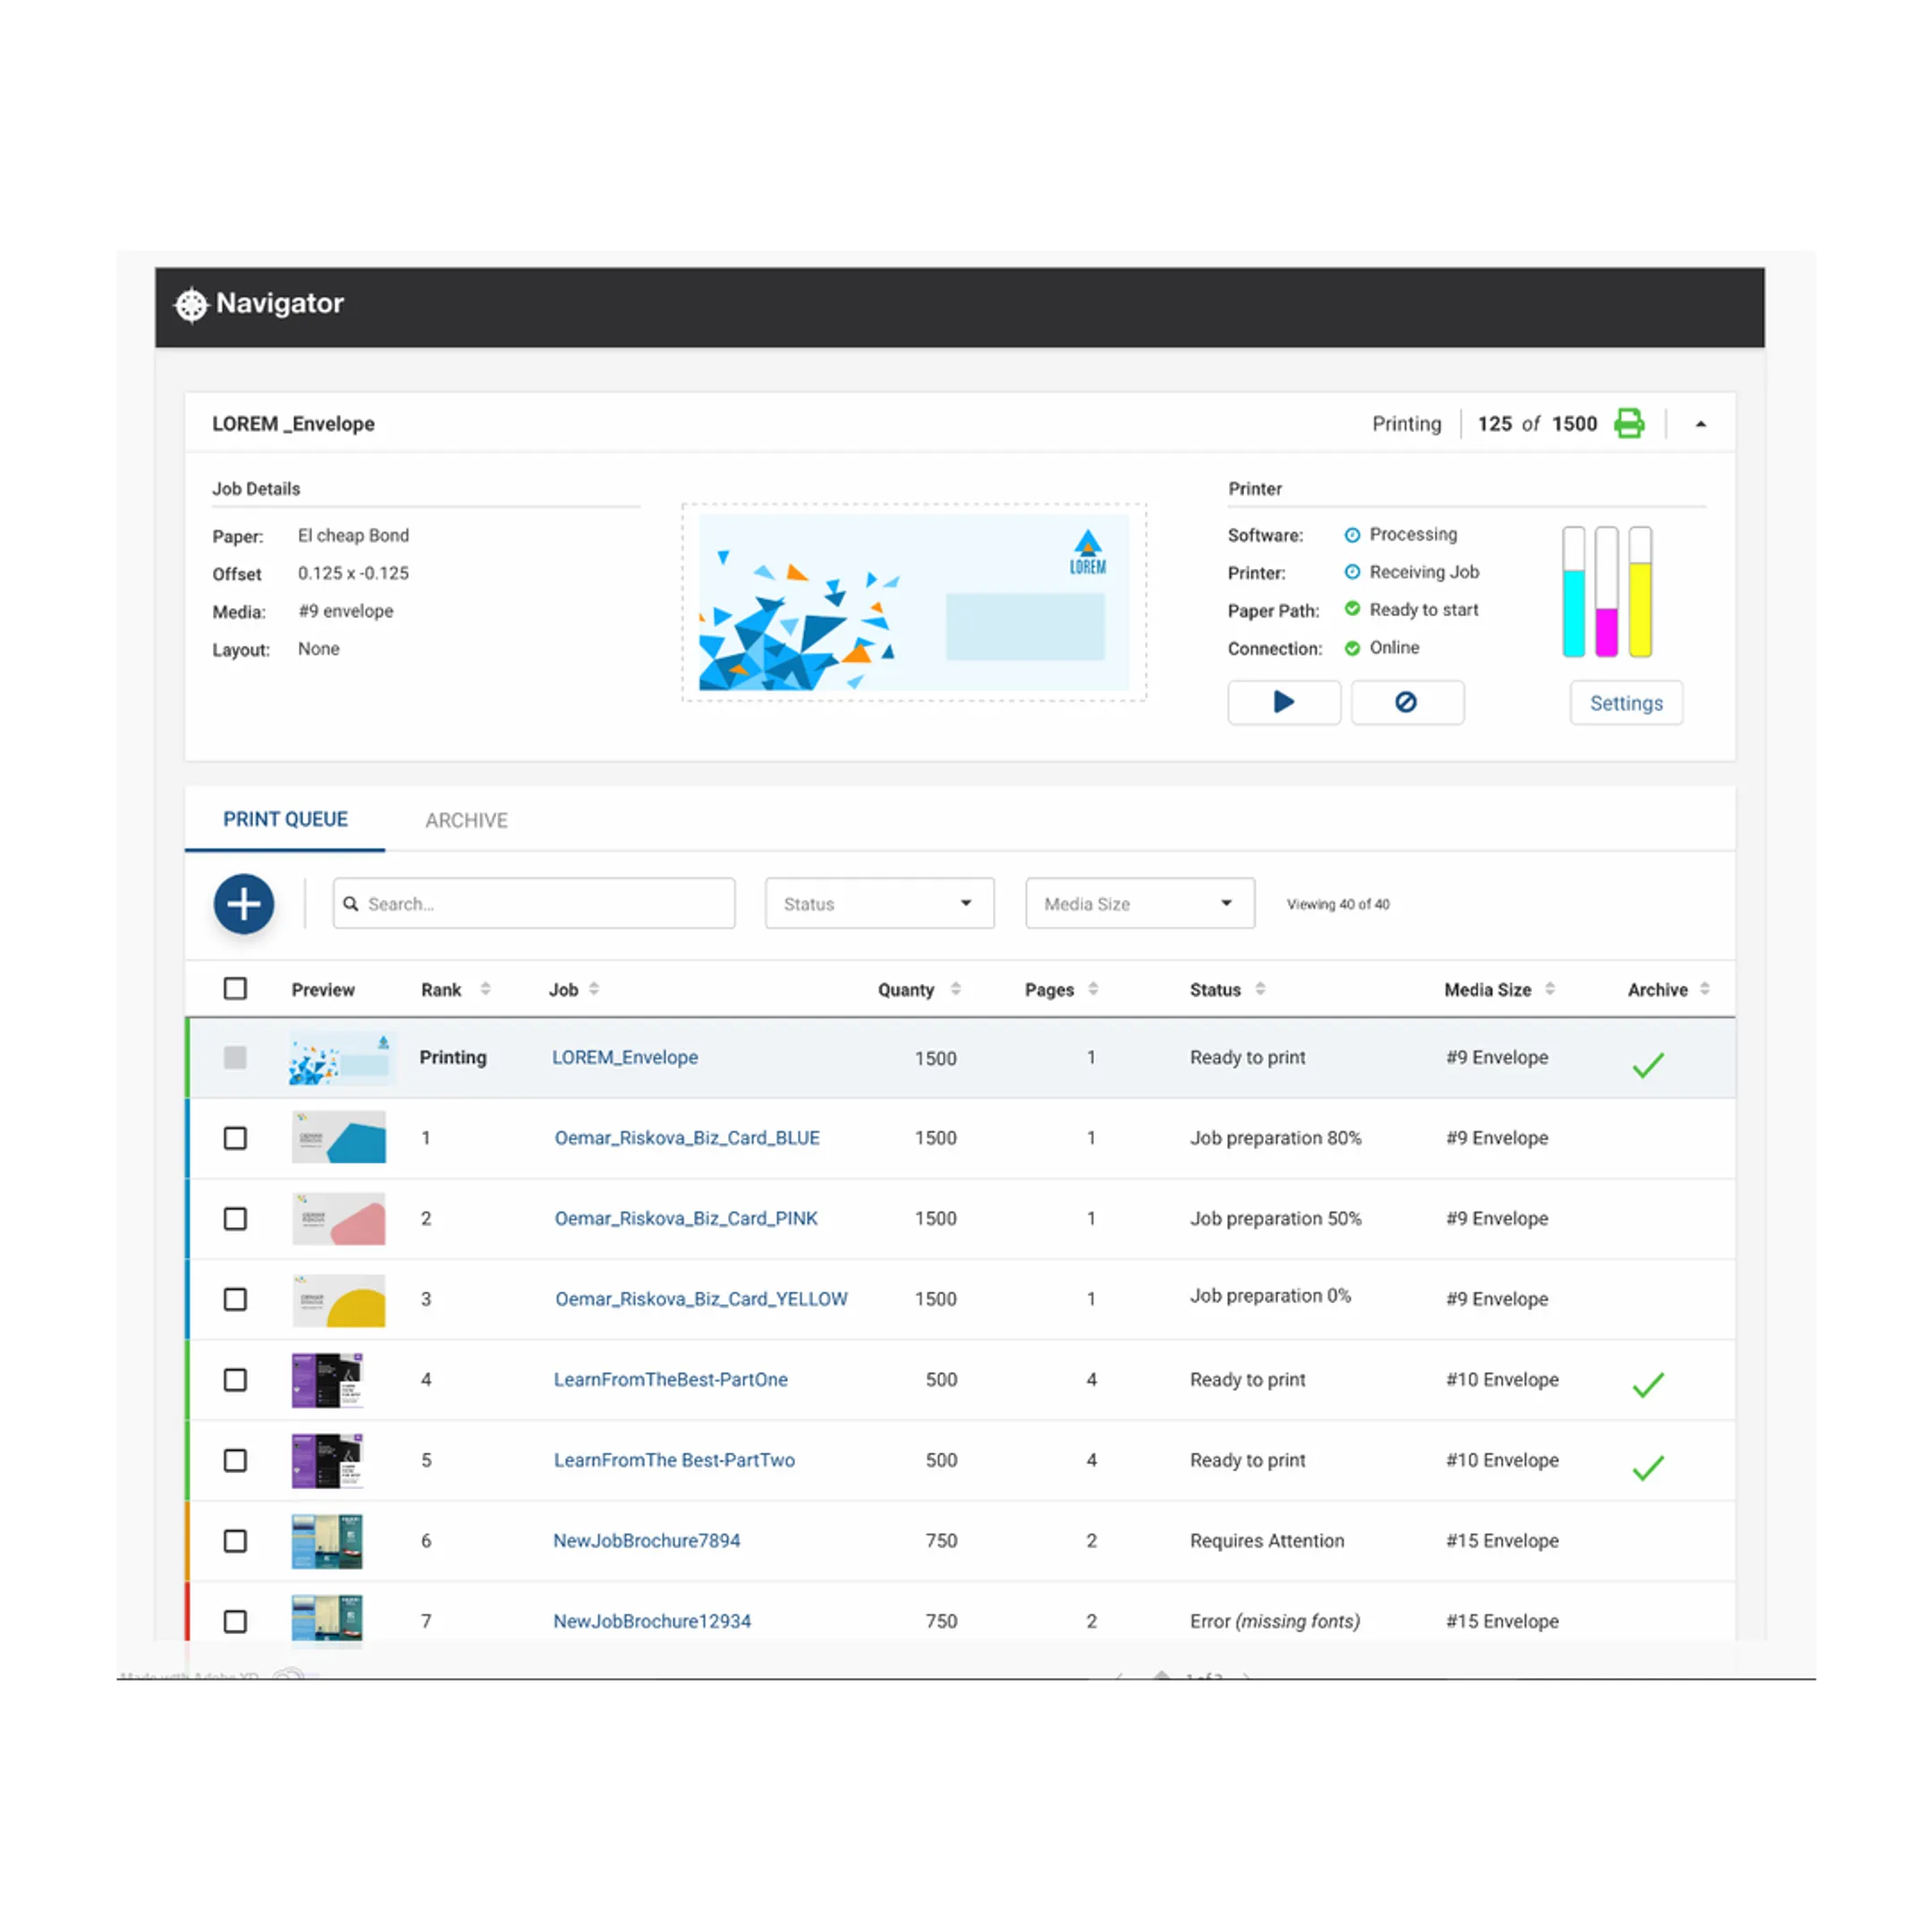Sort by Archive column arrows
Viewport: 1932px width, 1932px height.
(x=1705, y=989)
